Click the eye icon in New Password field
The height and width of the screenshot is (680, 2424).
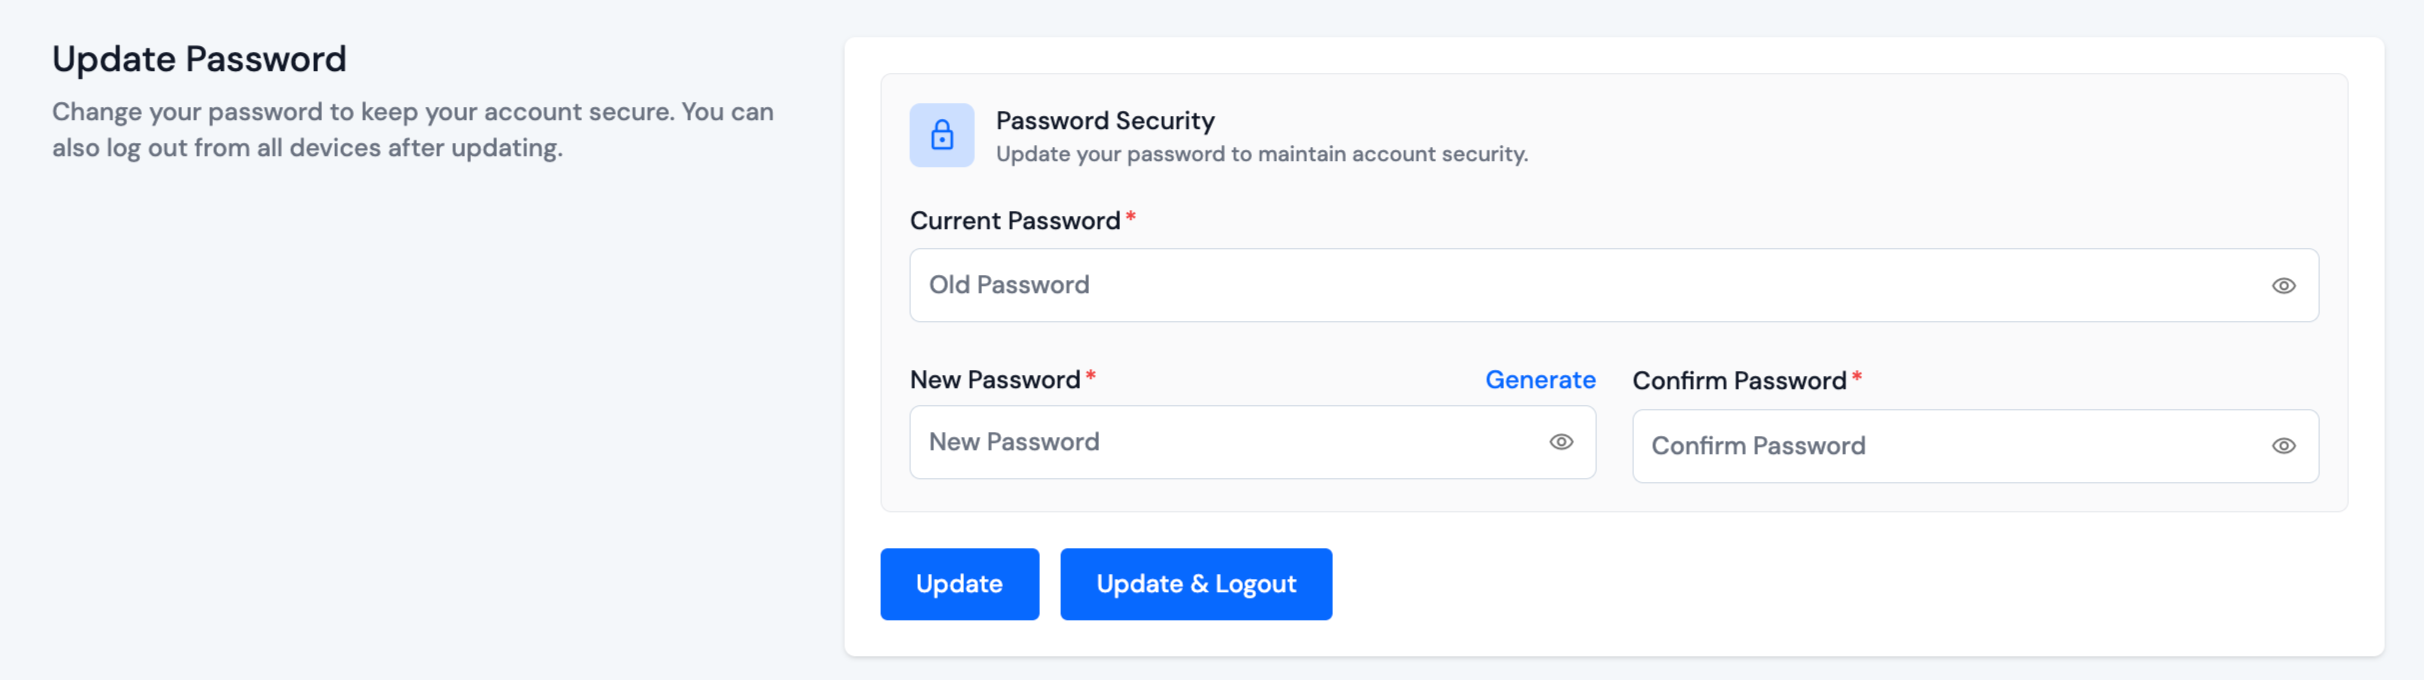coord(1562,441)
